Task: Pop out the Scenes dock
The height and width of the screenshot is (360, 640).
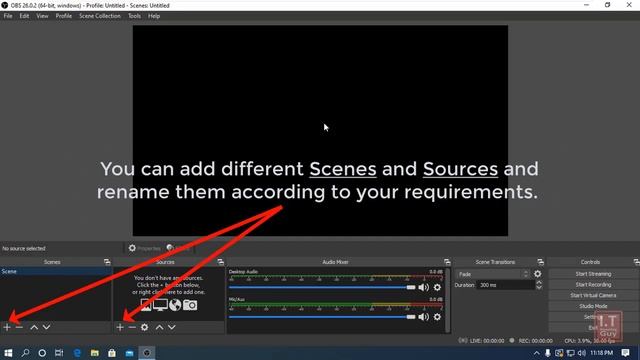Action: click(107, 262)
